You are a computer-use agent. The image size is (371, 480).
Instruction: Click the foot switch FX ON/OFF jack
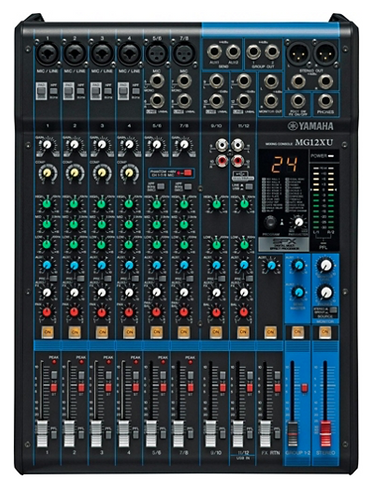click(298, 101)
